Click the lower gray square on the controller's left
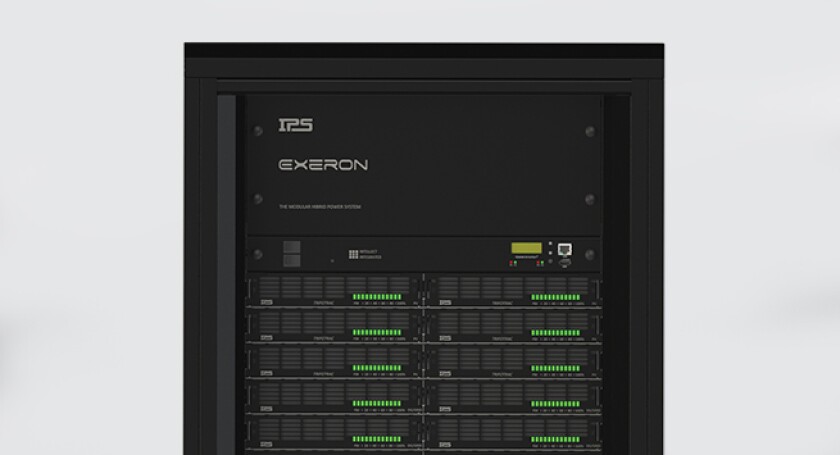 click(292, 261)
